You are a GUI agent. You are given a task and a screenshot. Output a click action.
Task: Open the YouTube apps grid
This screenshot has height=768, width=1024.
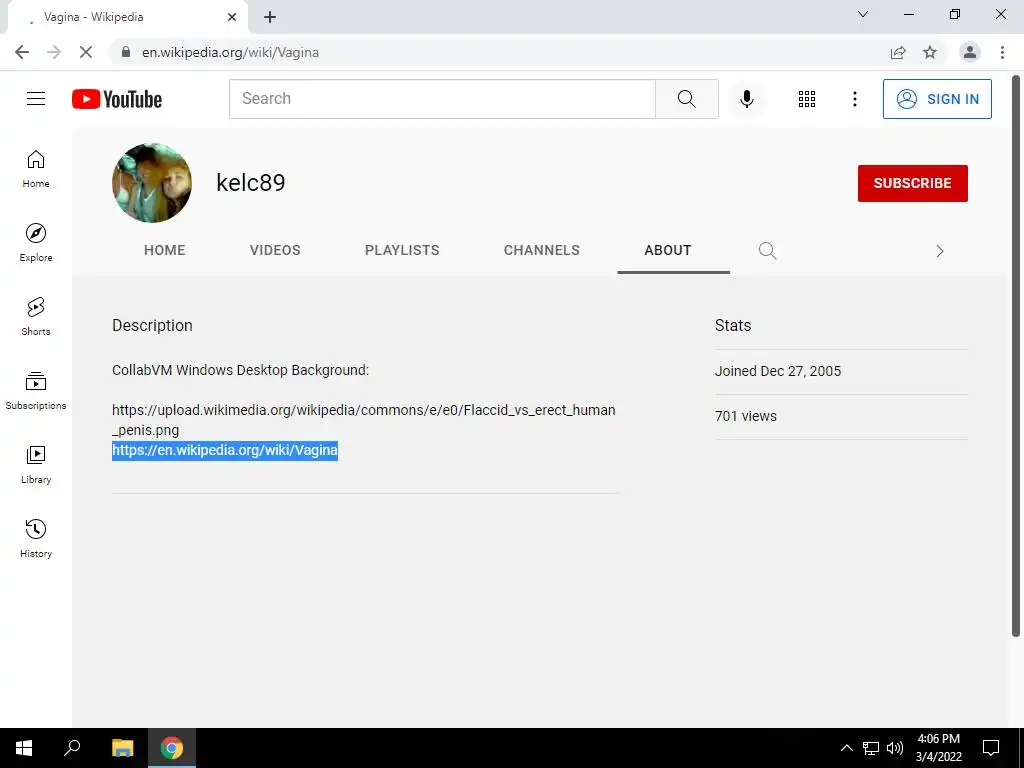807,99
